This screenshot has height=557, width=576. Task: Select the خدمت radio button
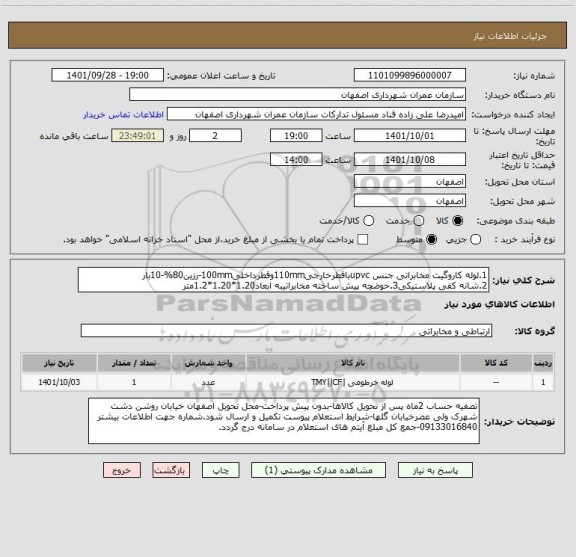pos(418,221)
